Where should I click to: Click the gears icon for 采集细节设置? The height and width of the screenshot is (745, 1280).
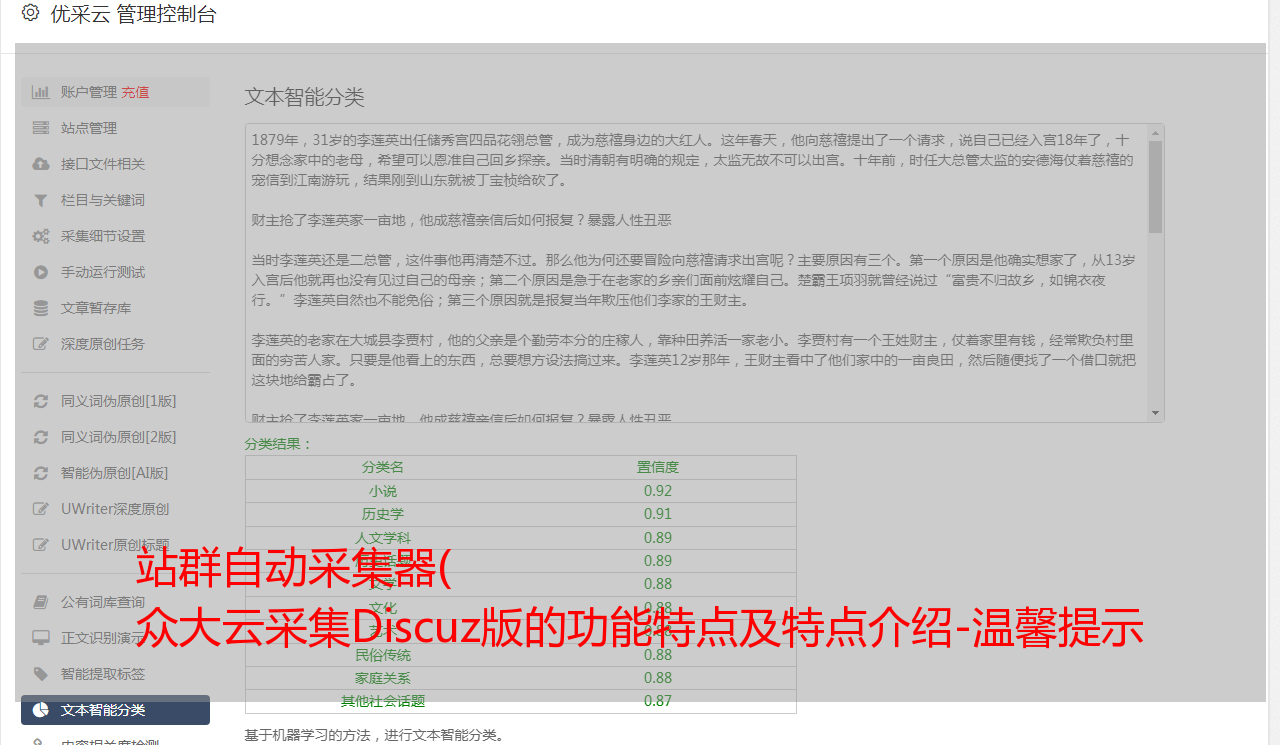(x=41, y=236)
